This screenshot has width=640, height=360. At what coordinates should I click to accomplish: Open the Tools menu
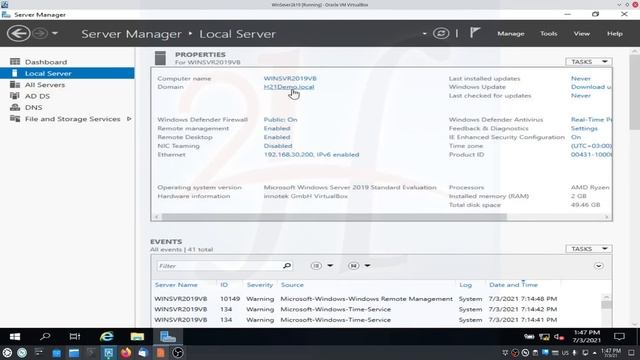pyautogui.click(x=549, y=33)
